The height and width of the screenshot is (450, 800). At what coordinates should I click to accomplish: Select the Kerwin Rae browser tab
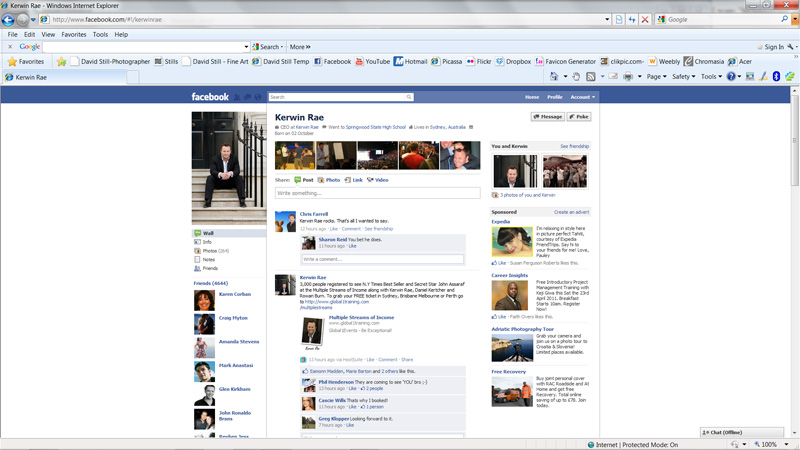tap(64, 77)
